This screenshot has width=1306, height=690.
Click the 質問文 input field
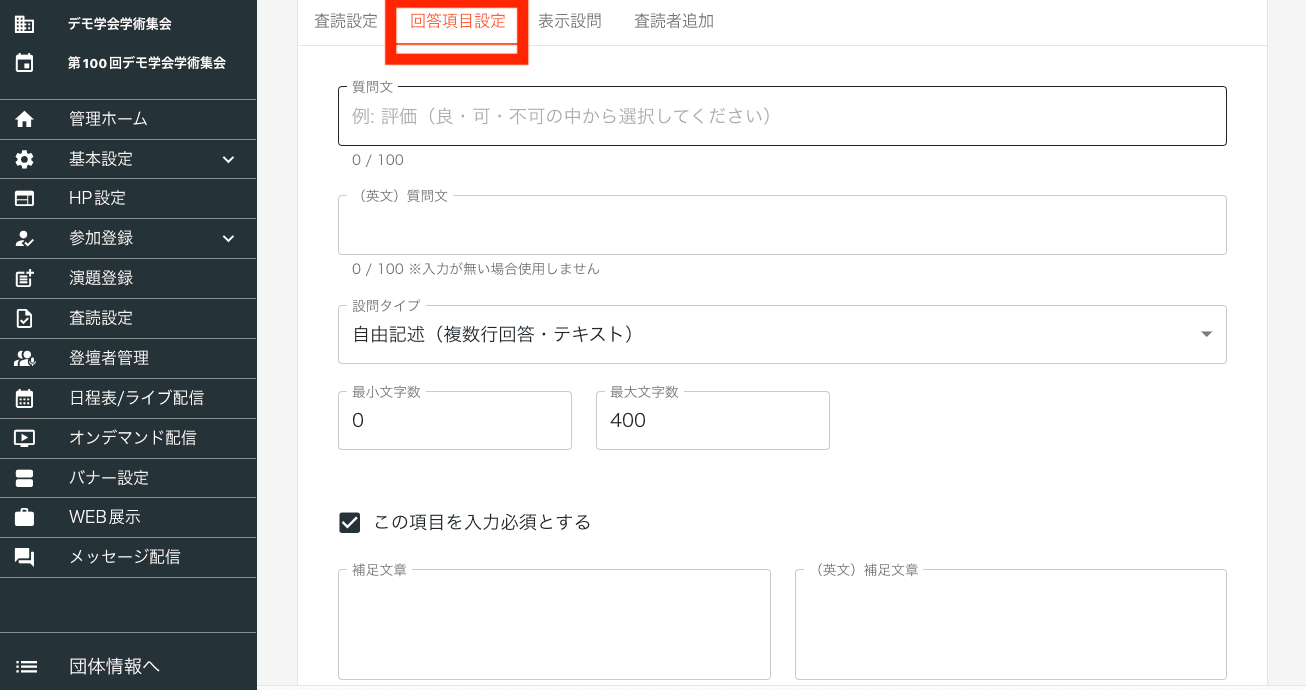tap(782, 116)
